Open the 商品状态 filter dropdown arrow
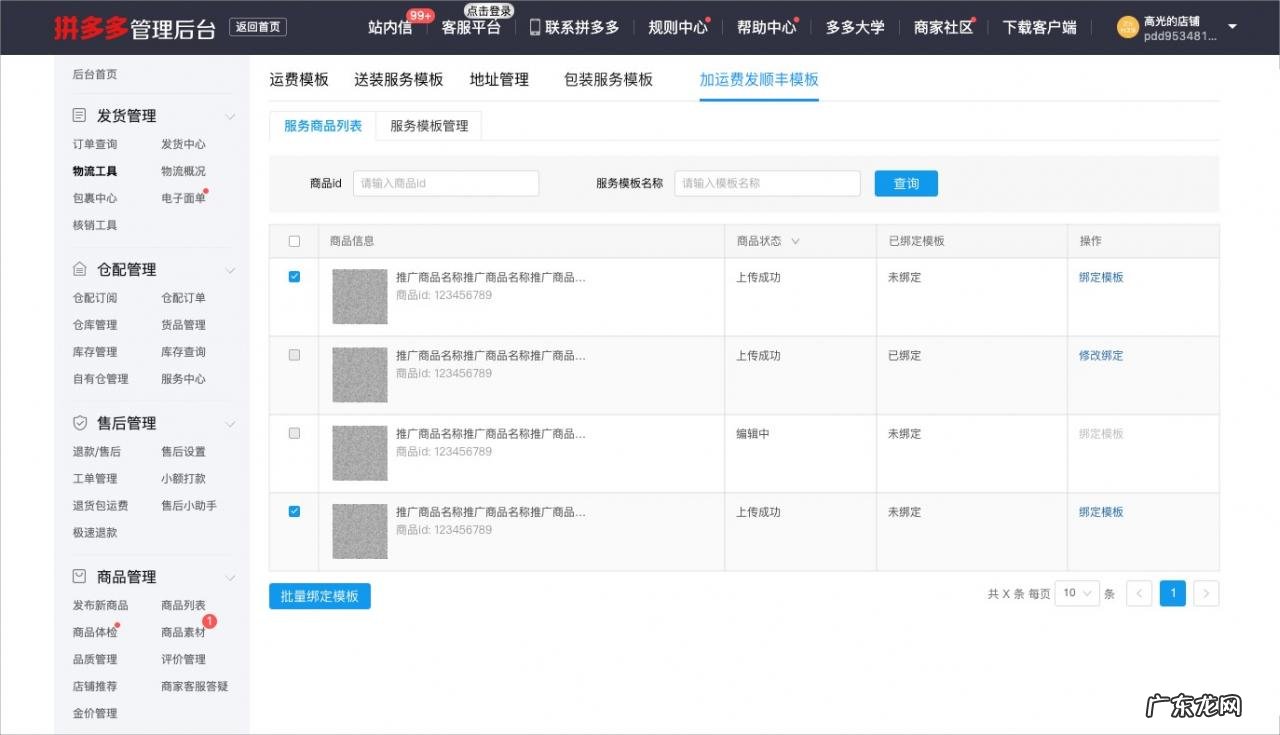Screen dimensions: 1280x735 [795, 241]
